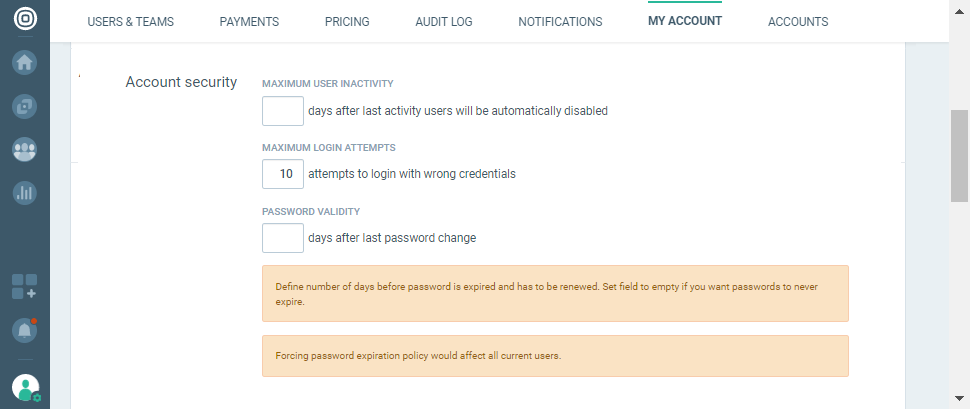The width and height of the screenshot is (970, 409).
Task: Select the My Account tab
Action: pos(685,21)
